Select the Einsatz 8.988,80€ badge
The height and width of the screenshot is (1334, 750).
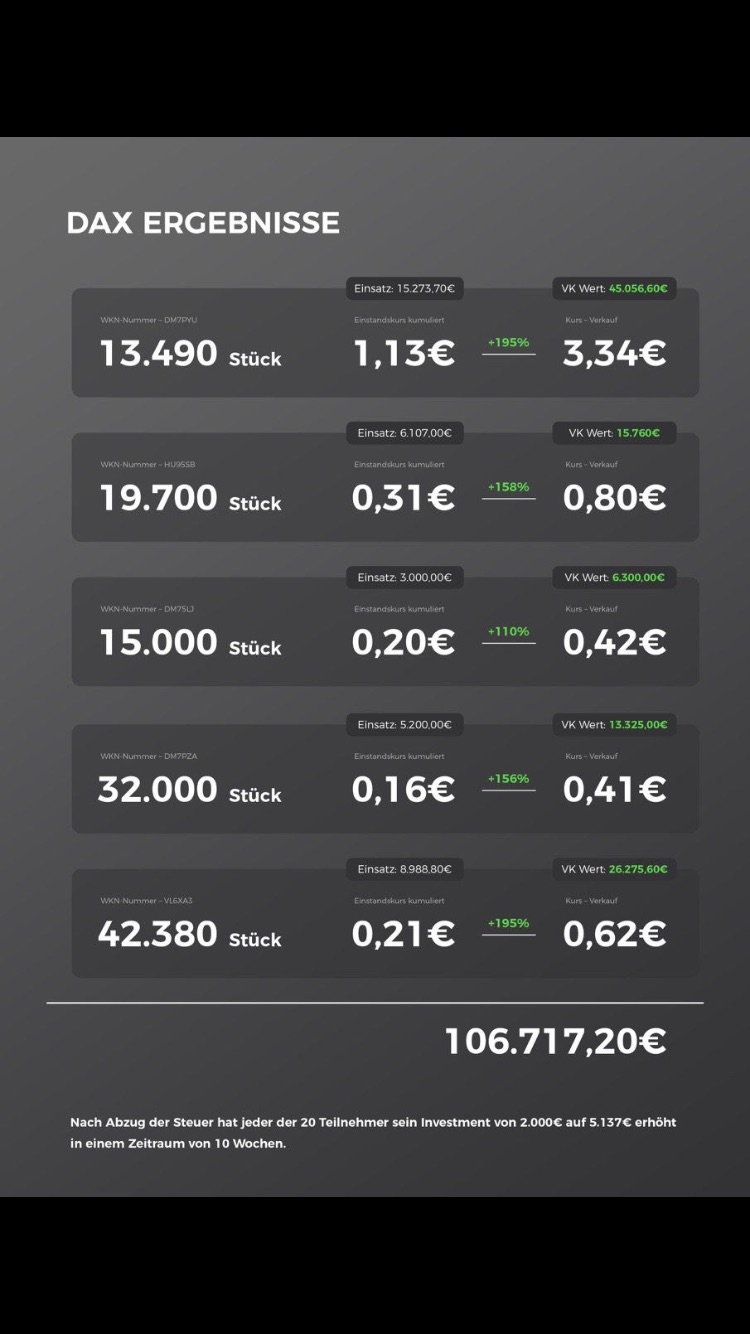pyautogui.click(x=404, y=869)
